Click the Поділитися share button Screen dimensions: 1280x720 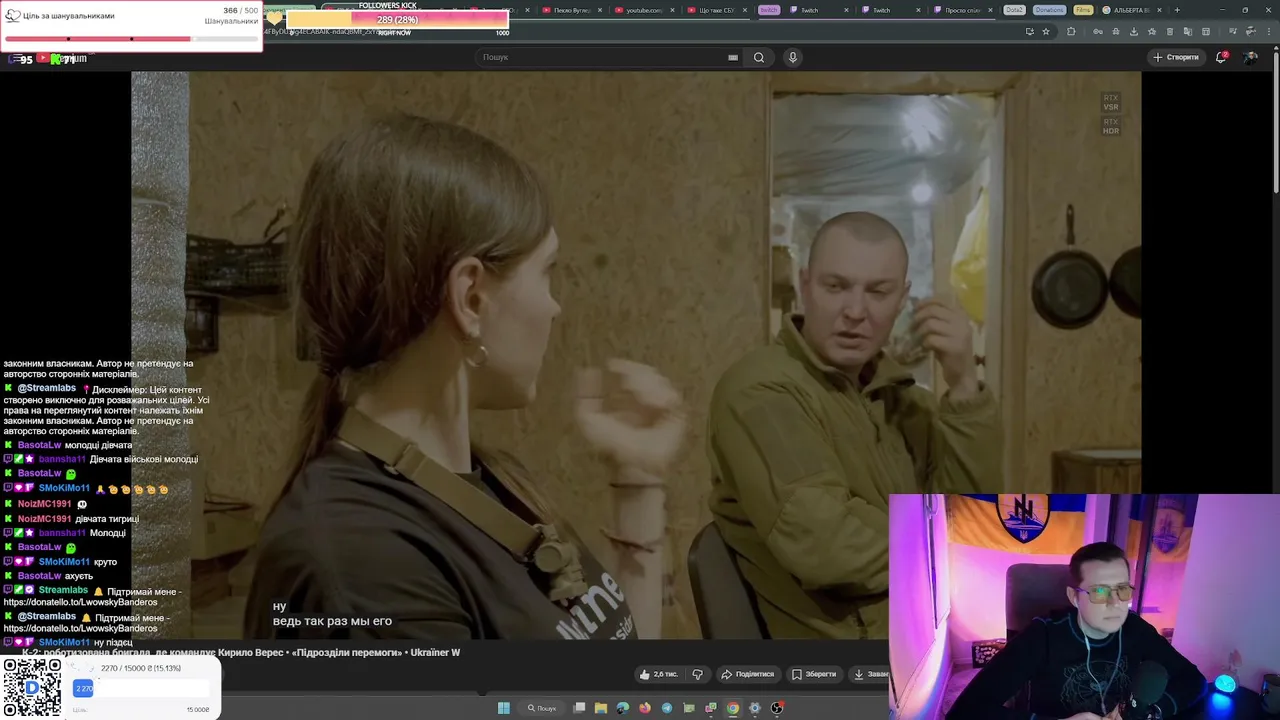(x=748, y=674)
